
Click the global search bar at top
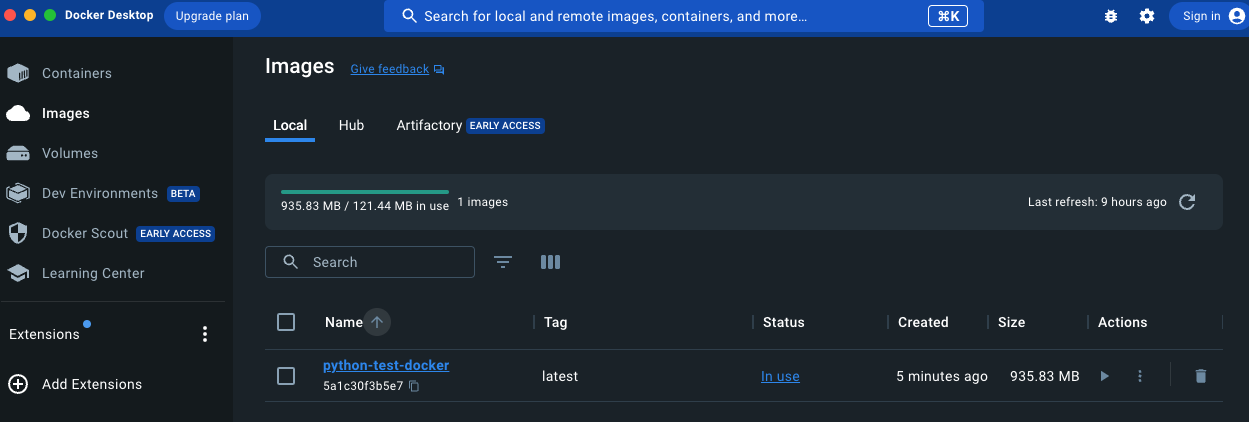coord(683,16)
